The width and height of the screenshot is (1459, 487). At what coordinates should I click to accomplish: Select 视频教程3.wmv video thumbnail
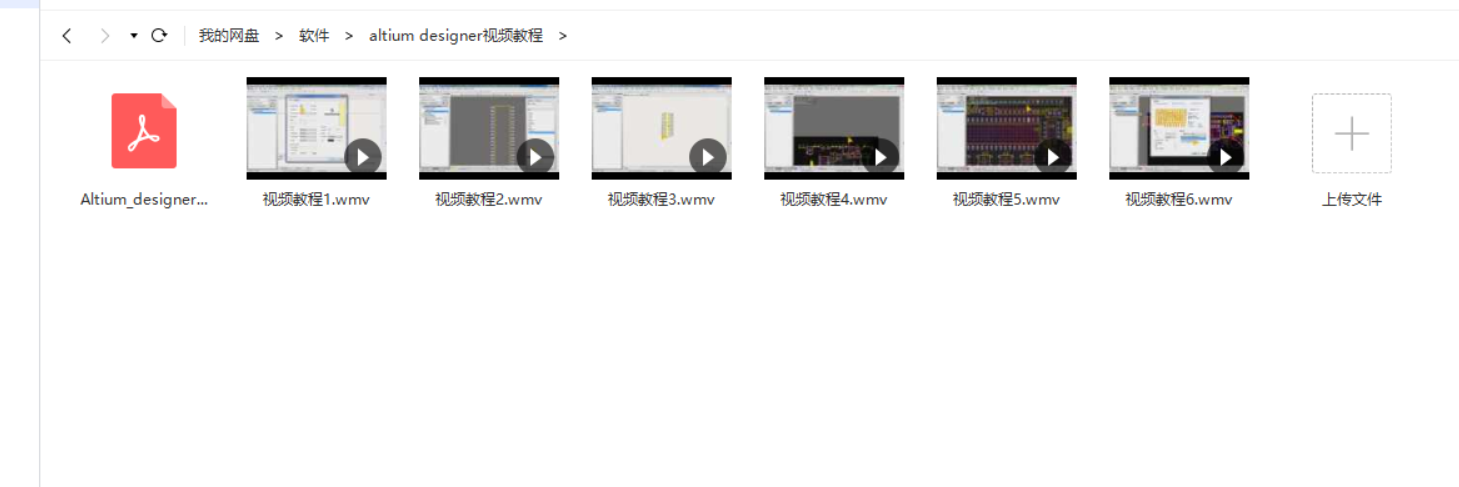[x=661, y=128]
